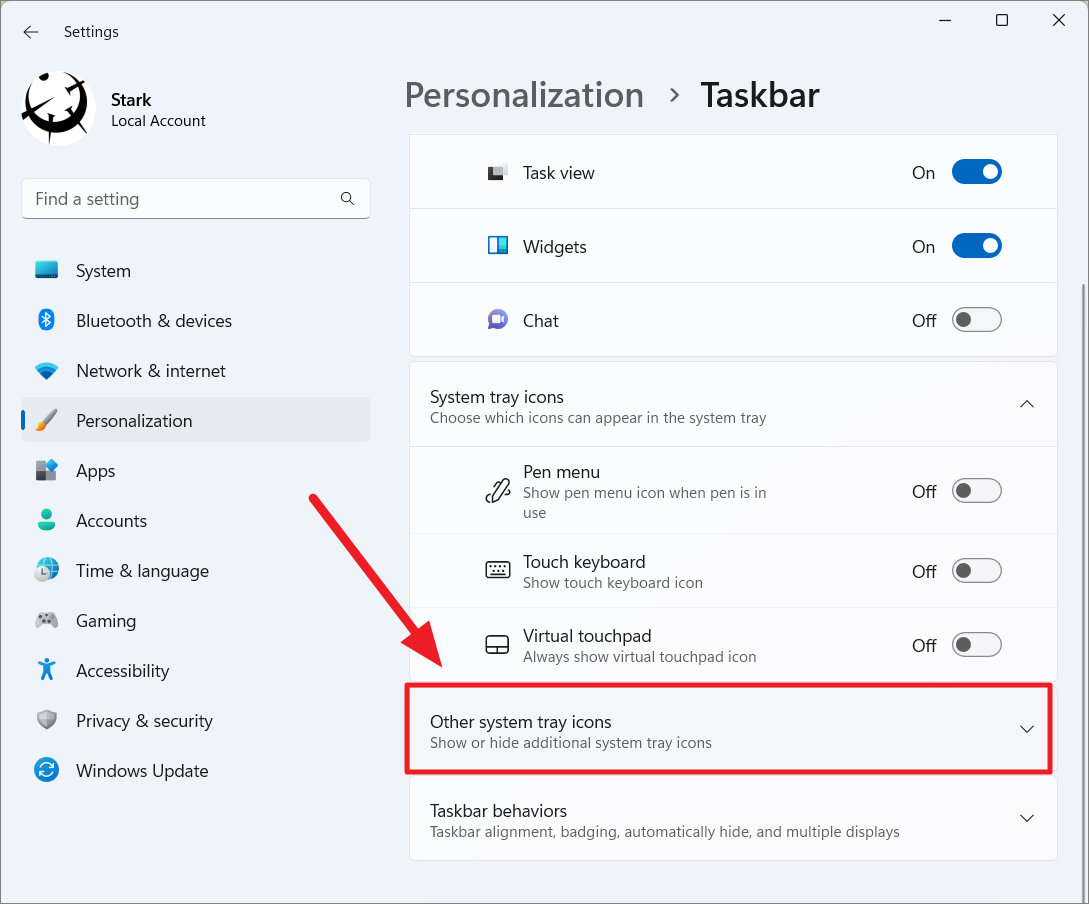Viewport: 1089px width, 904px height.
Task: Select Time & language in sidebar
Action: (x=142, y=571)
